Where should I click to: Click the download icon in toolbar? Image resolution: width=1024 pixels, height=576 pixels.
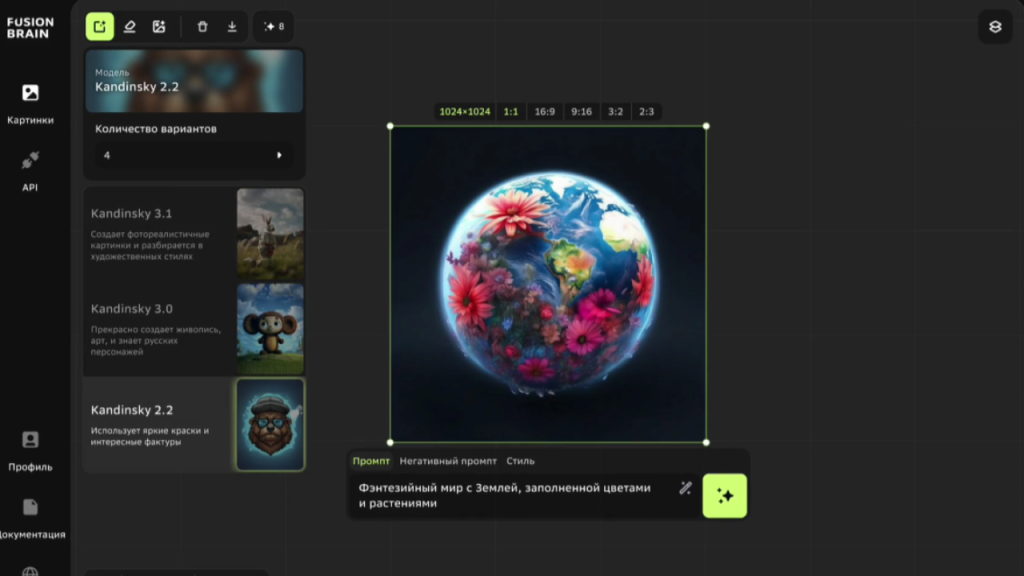point(232,27)
